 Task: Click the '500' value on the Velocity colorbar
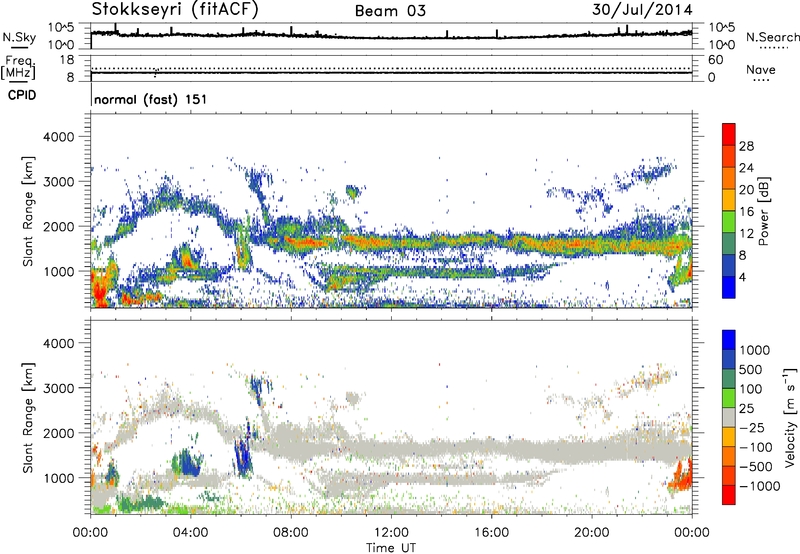753,370
